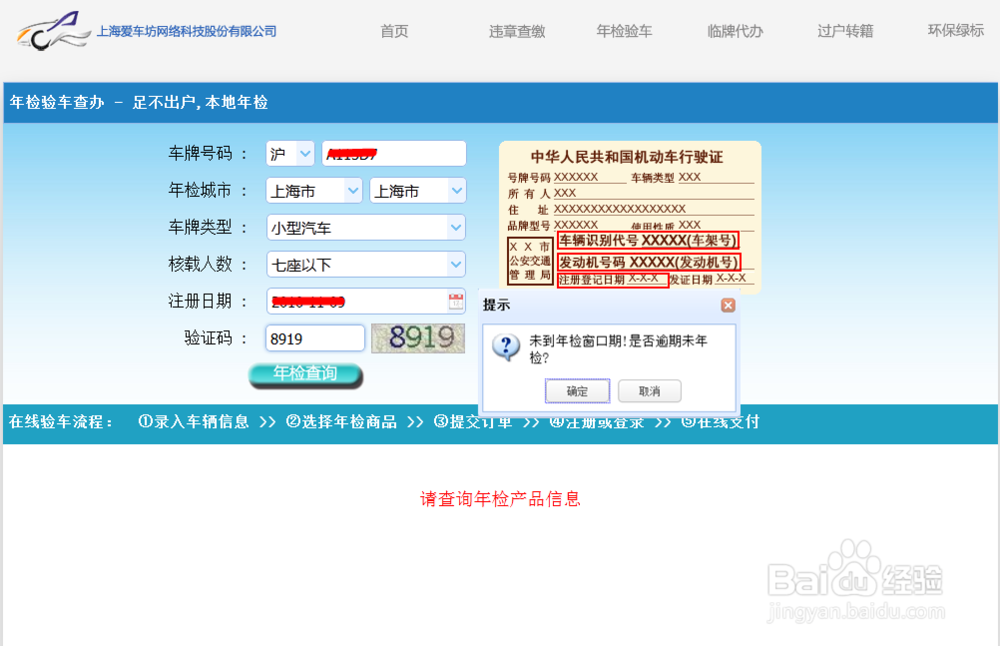
Task: Click the question mark icon in the dialog
Action: click(x=506, y=348)
